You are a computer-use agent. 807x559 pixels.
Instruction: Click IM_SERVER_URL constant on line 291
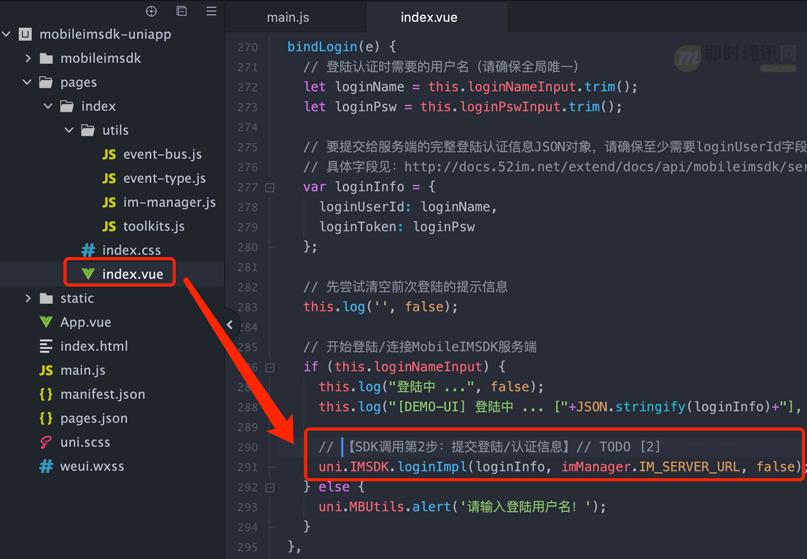(x=689, y=467)
